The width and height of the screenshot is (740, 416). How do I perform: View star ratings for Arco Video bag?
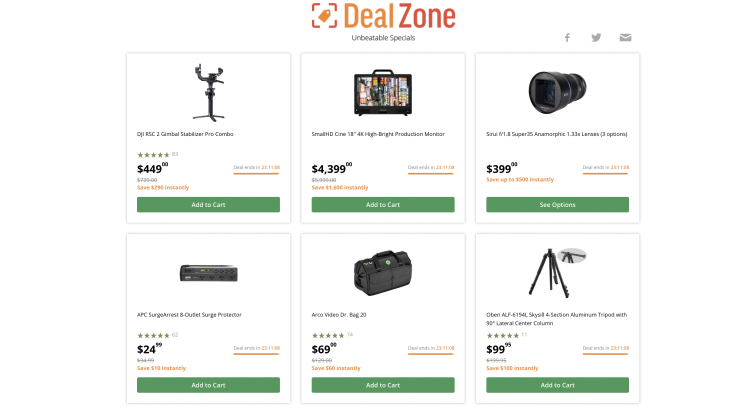(x=328, y=335)
